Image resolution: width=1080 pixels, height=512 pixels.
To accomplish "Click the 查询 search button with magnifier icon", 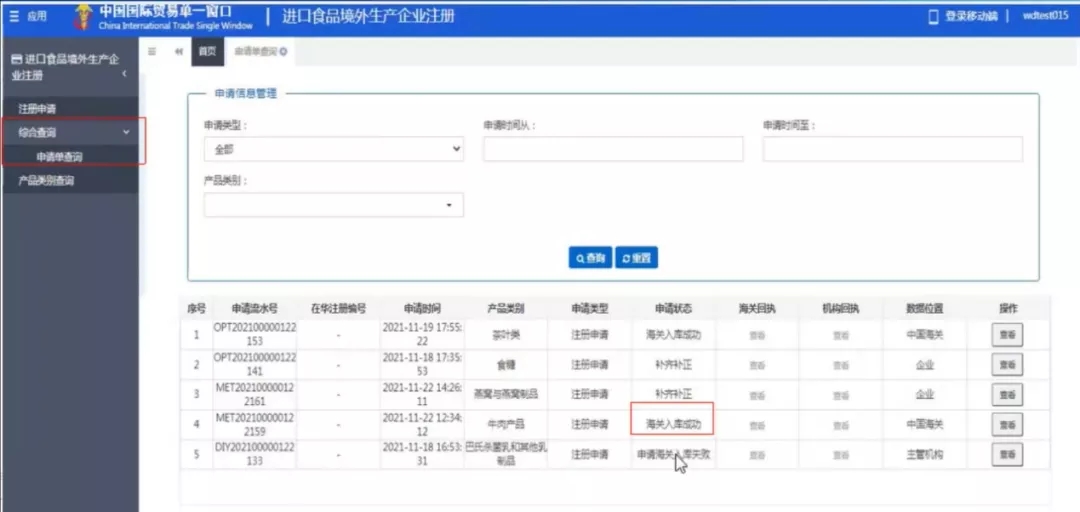I will click(590, 258).
